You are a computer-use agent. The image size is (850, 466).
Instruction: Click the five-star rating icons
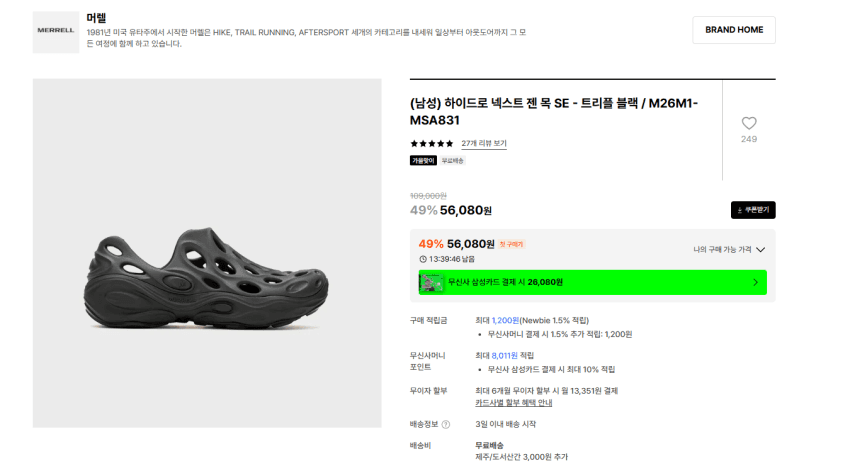[432, 144]
